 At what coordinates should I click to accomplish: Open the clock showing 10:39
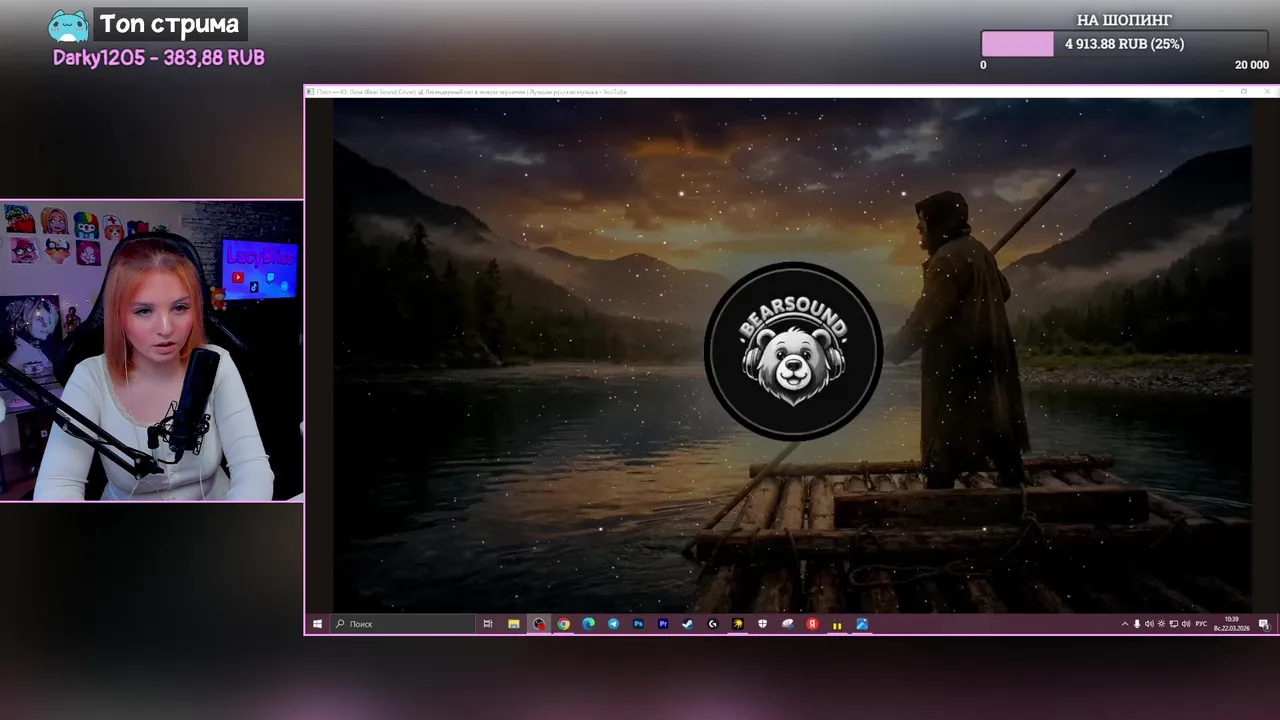1231,620
